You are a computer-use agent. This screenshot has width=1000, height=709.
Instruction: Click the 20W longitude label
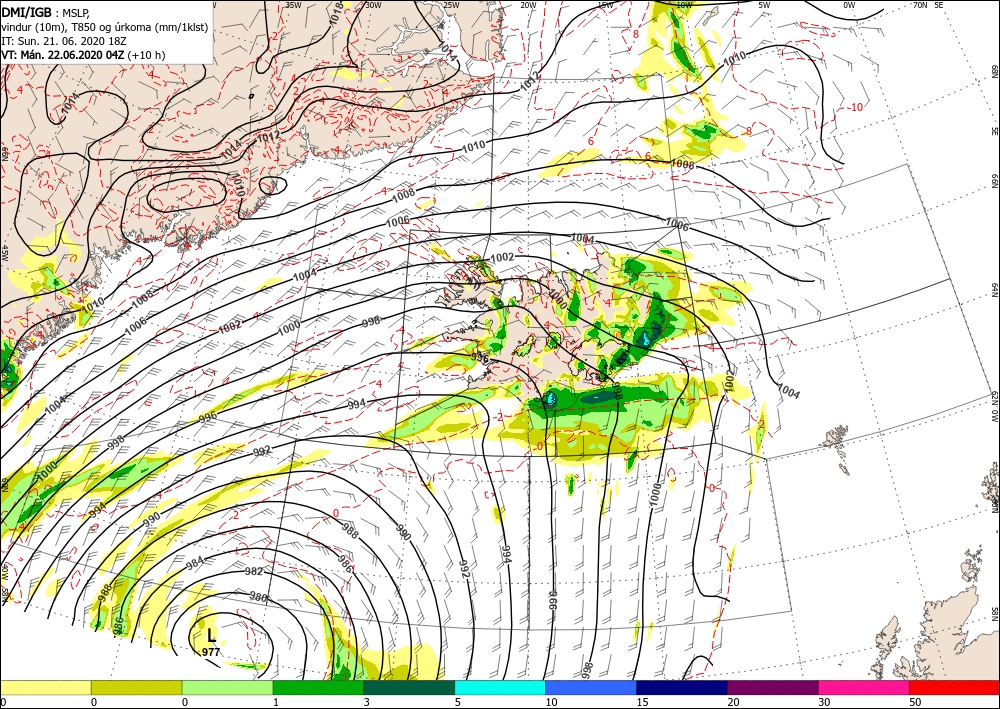click(528, 5)
